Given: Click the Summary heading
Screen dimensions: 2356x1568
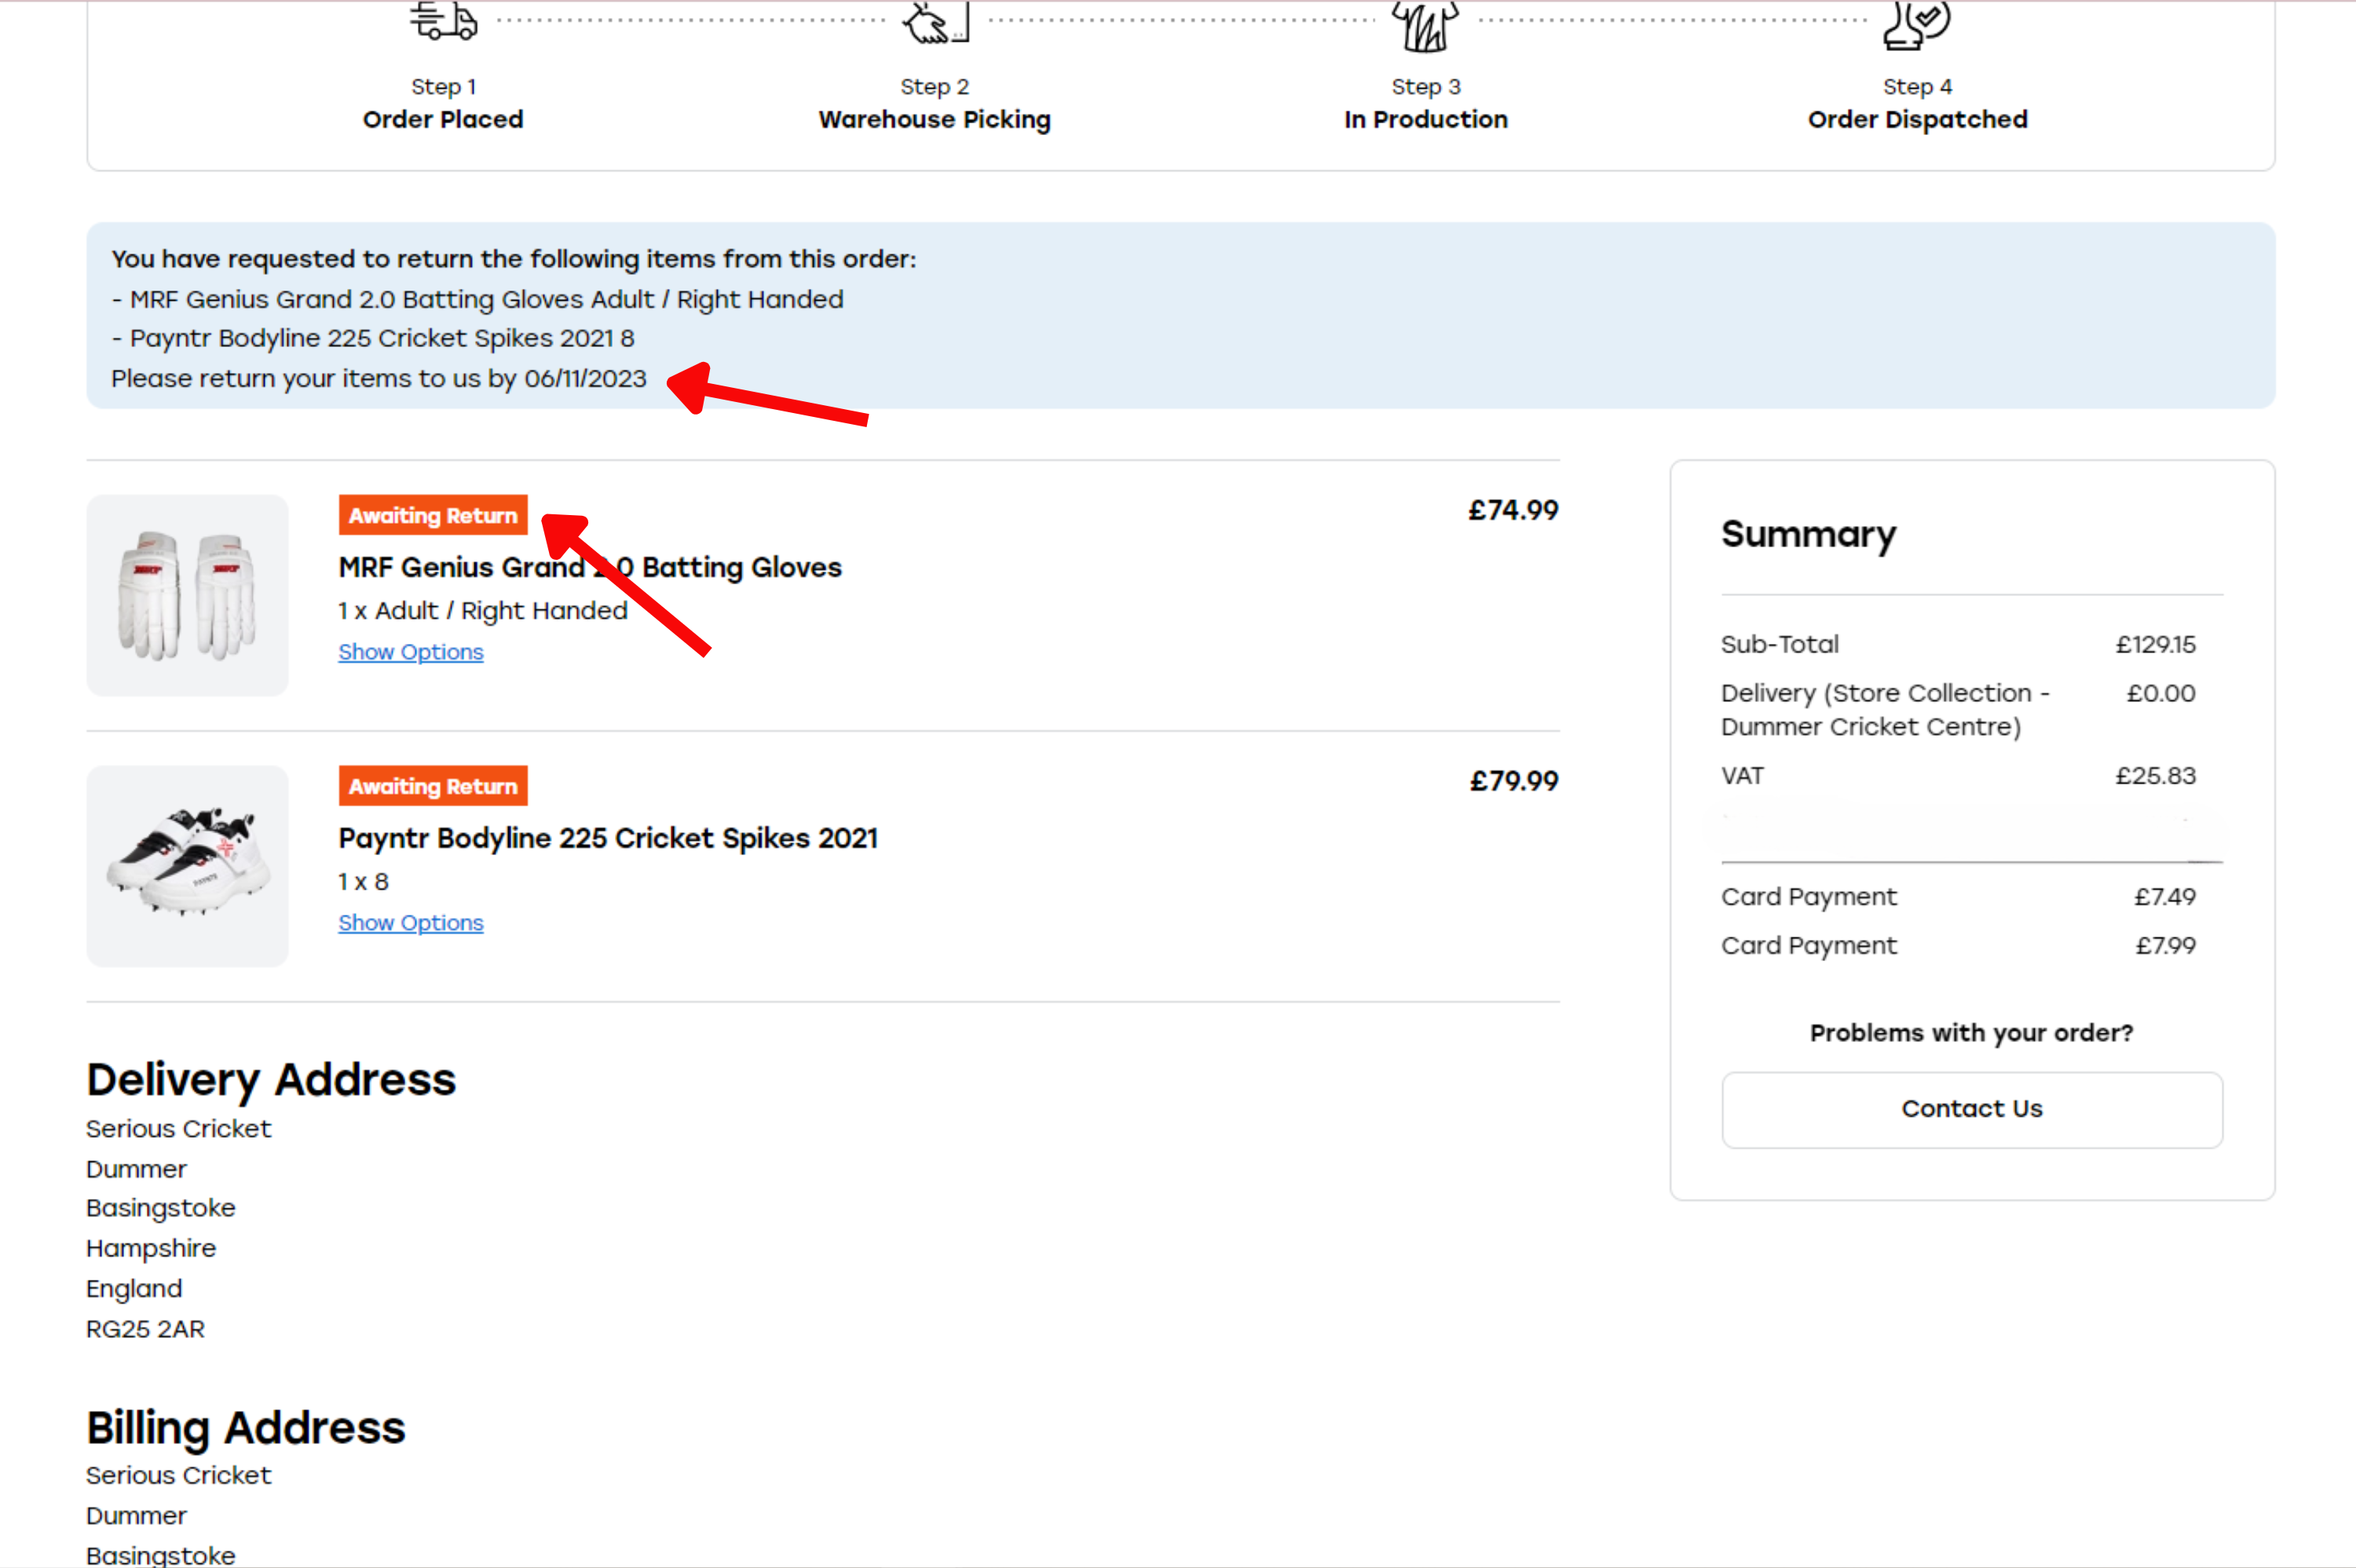Looking at the screenshot, I should (1808, 534).
